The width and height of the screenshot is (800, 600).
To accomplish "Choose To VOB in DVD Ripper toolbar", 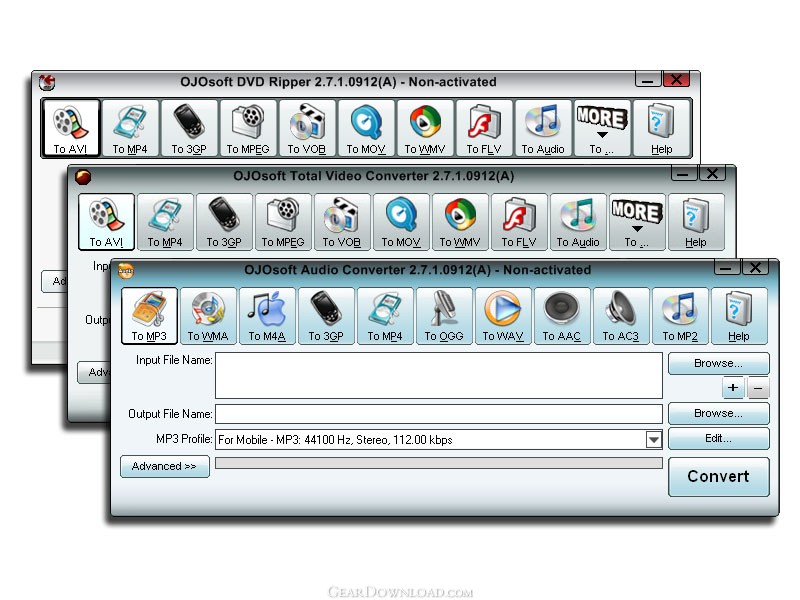I will tap(307, 128).
